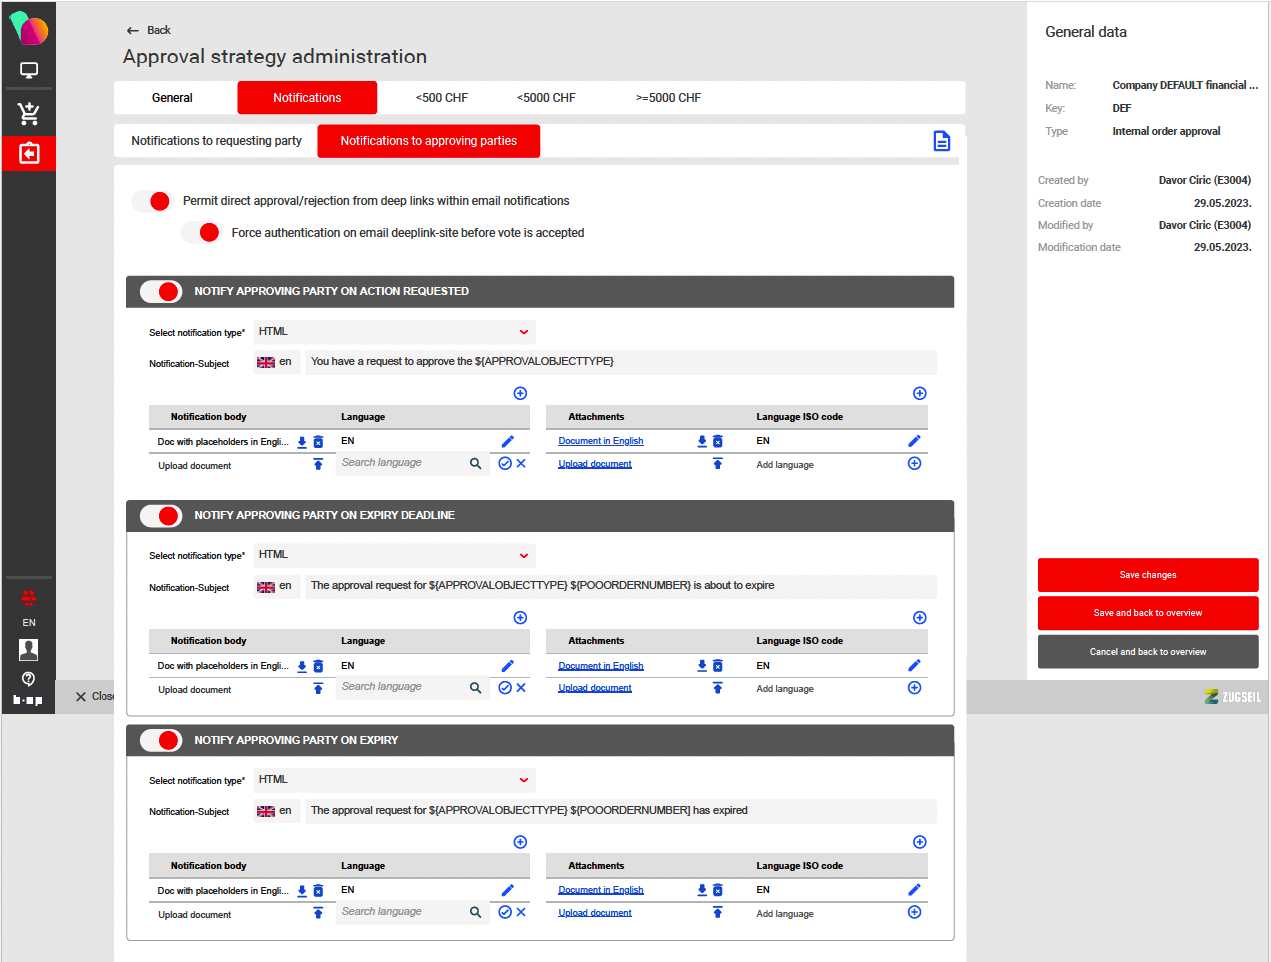Click Cancel and back to overview
1271x962 pixels.
[1147, 652]
